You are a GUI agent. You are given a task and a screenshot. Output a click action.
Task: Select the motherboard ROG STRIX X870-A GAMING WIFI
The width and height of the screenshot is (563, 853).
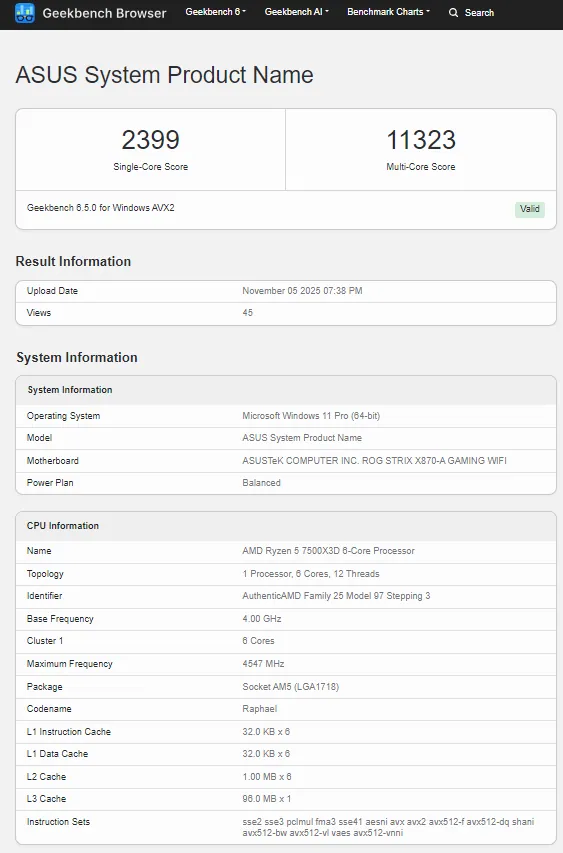click(374, 461)
